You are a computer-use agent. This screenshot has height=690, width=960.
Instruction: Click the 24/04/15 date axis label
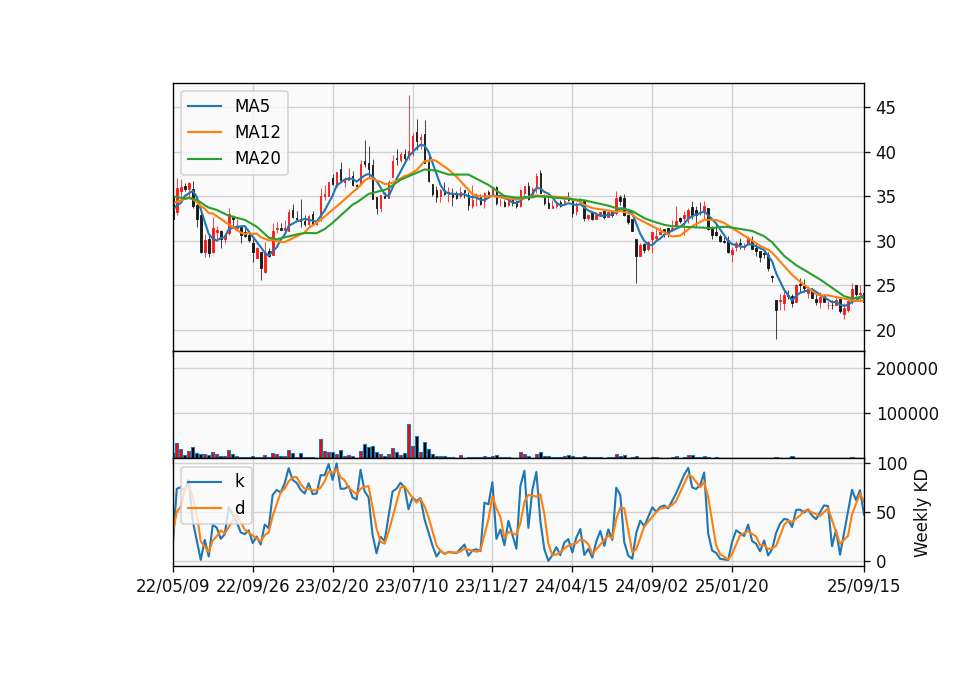pyautogui.click(x=572, y=586)
